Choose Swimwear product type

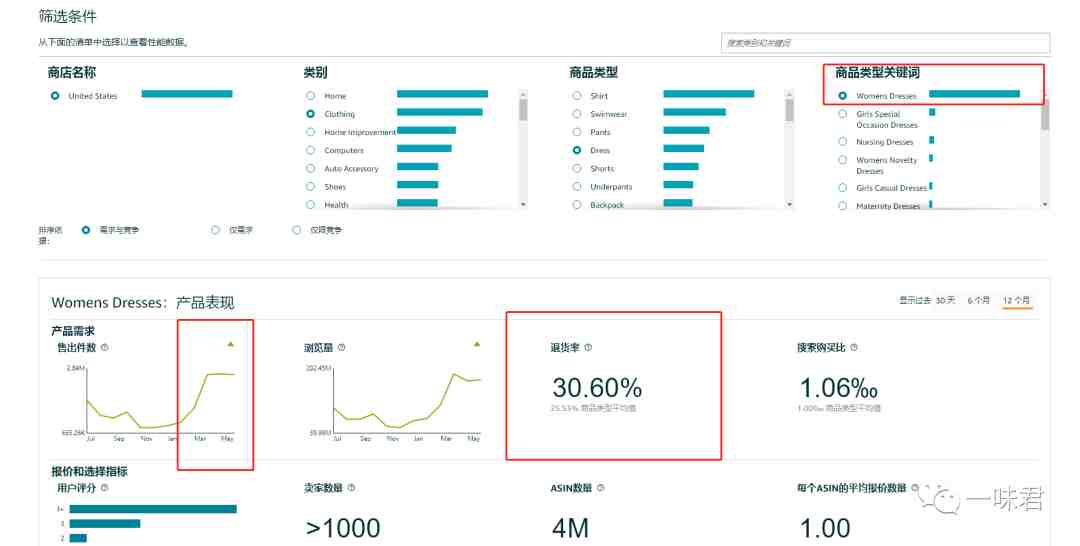(577, 114)
